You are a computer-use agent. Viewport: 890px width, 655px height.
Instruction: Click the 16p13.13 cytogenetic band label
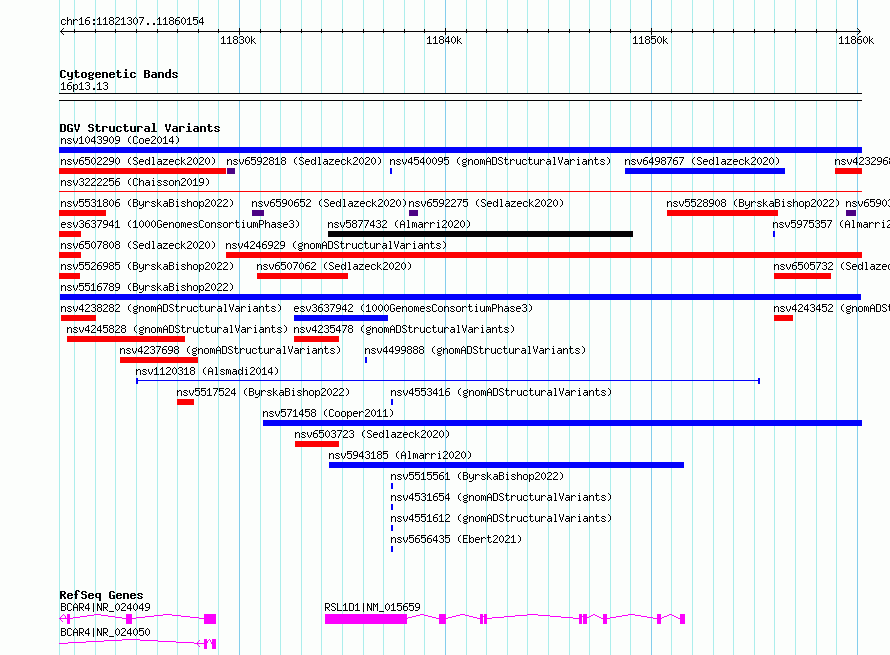pos(84,86)
